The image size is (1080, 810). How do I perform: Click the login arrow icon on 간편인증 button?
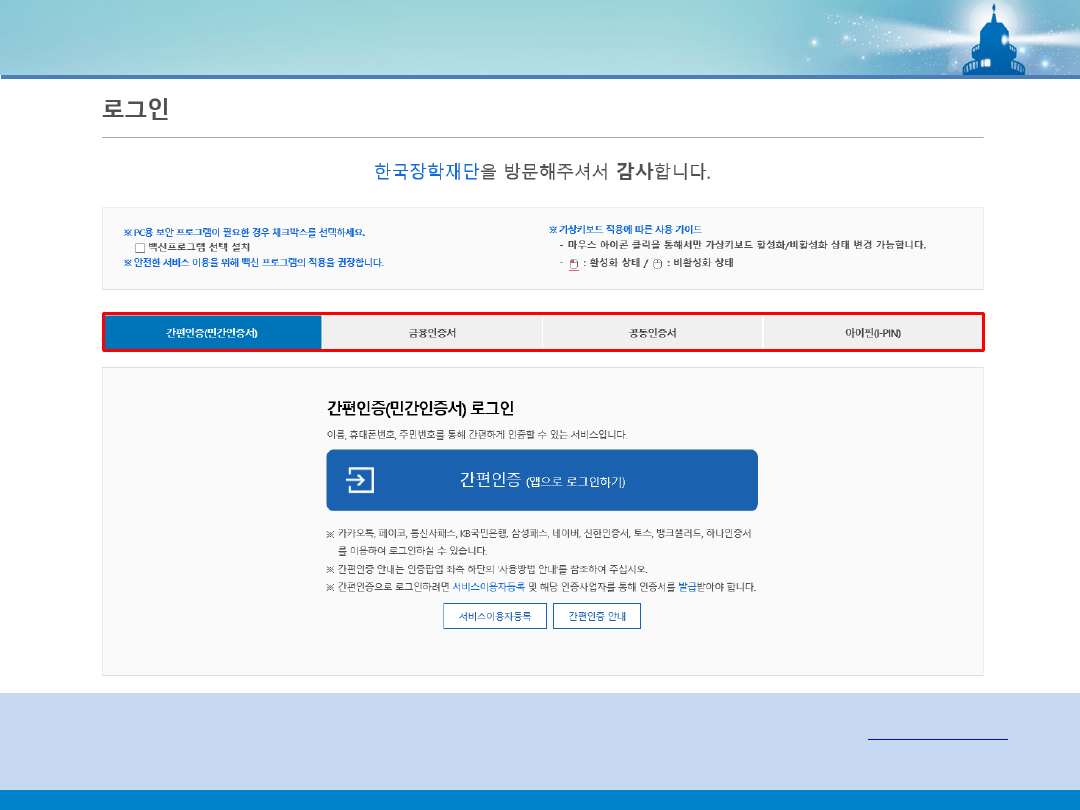point(360,480)
